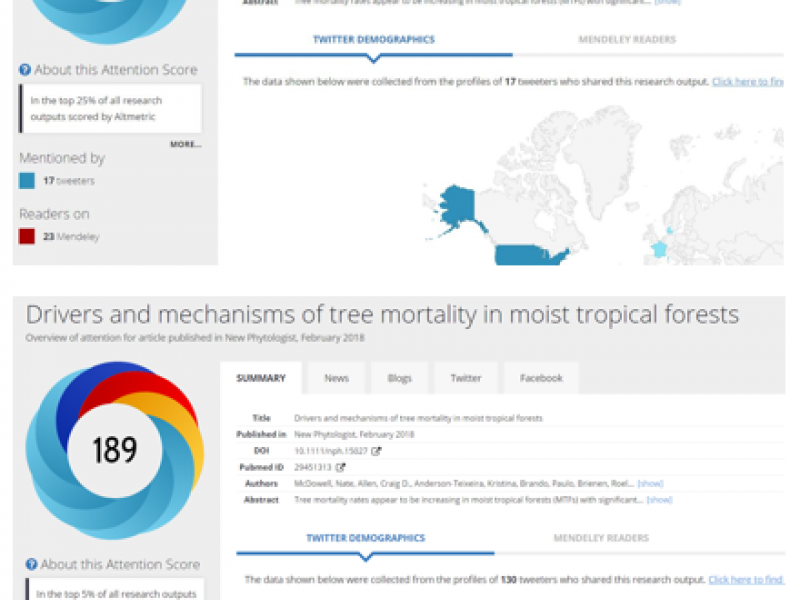Open the 17 tweeters mention link

click(x=69, y=181)
